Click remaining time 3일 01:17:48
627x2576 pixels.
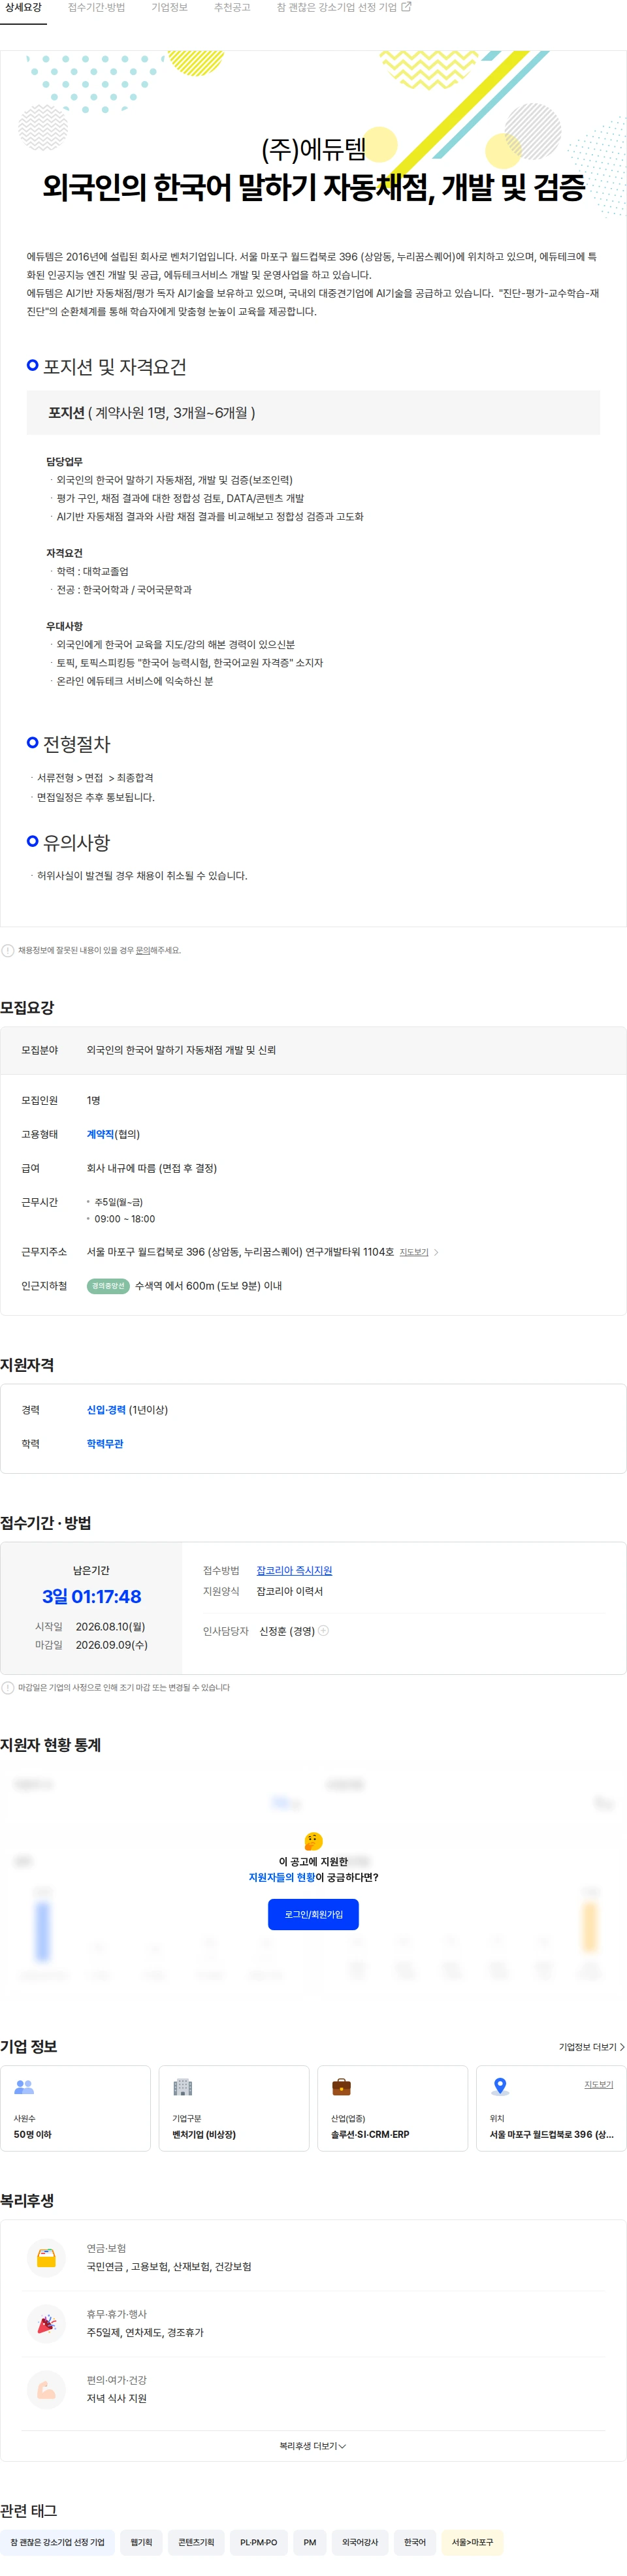point(91,1597)
